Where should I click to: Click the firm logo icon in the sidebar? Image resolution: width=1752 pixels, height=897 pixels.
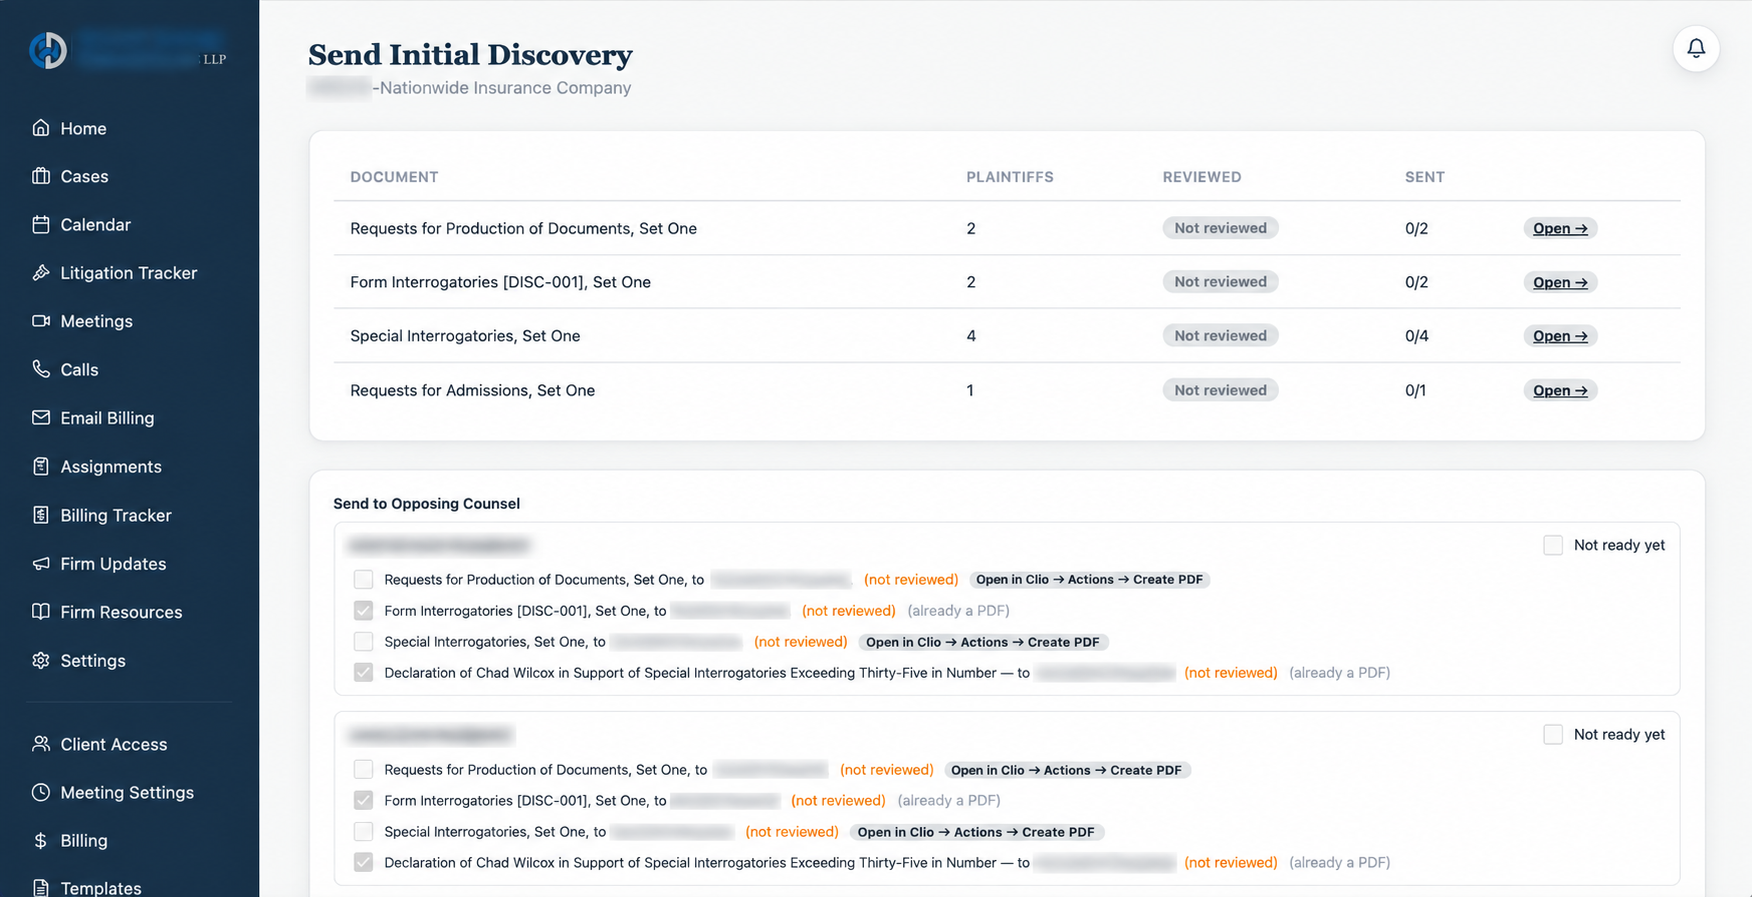click(48, 50)
